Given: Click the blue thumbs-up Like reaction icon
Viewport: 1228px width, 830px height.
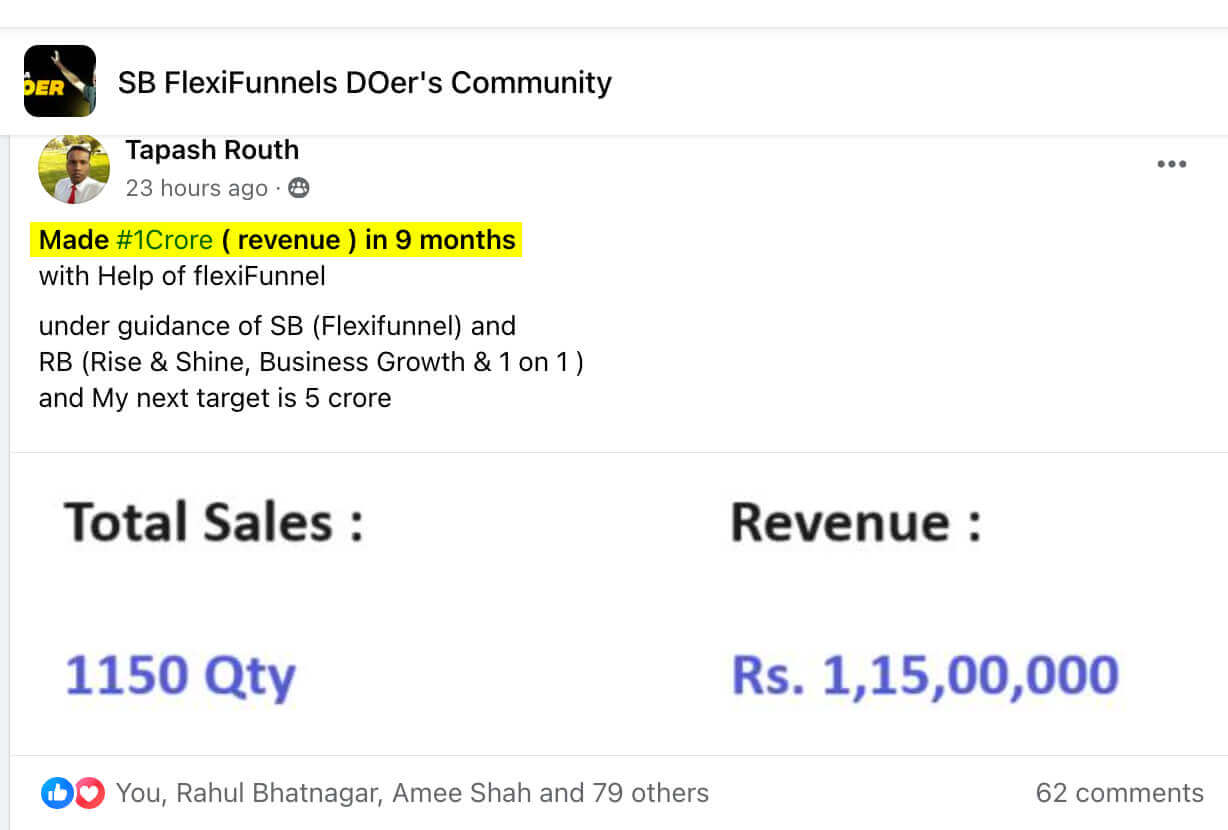Looking at the screenshot, I should point(56,793).
